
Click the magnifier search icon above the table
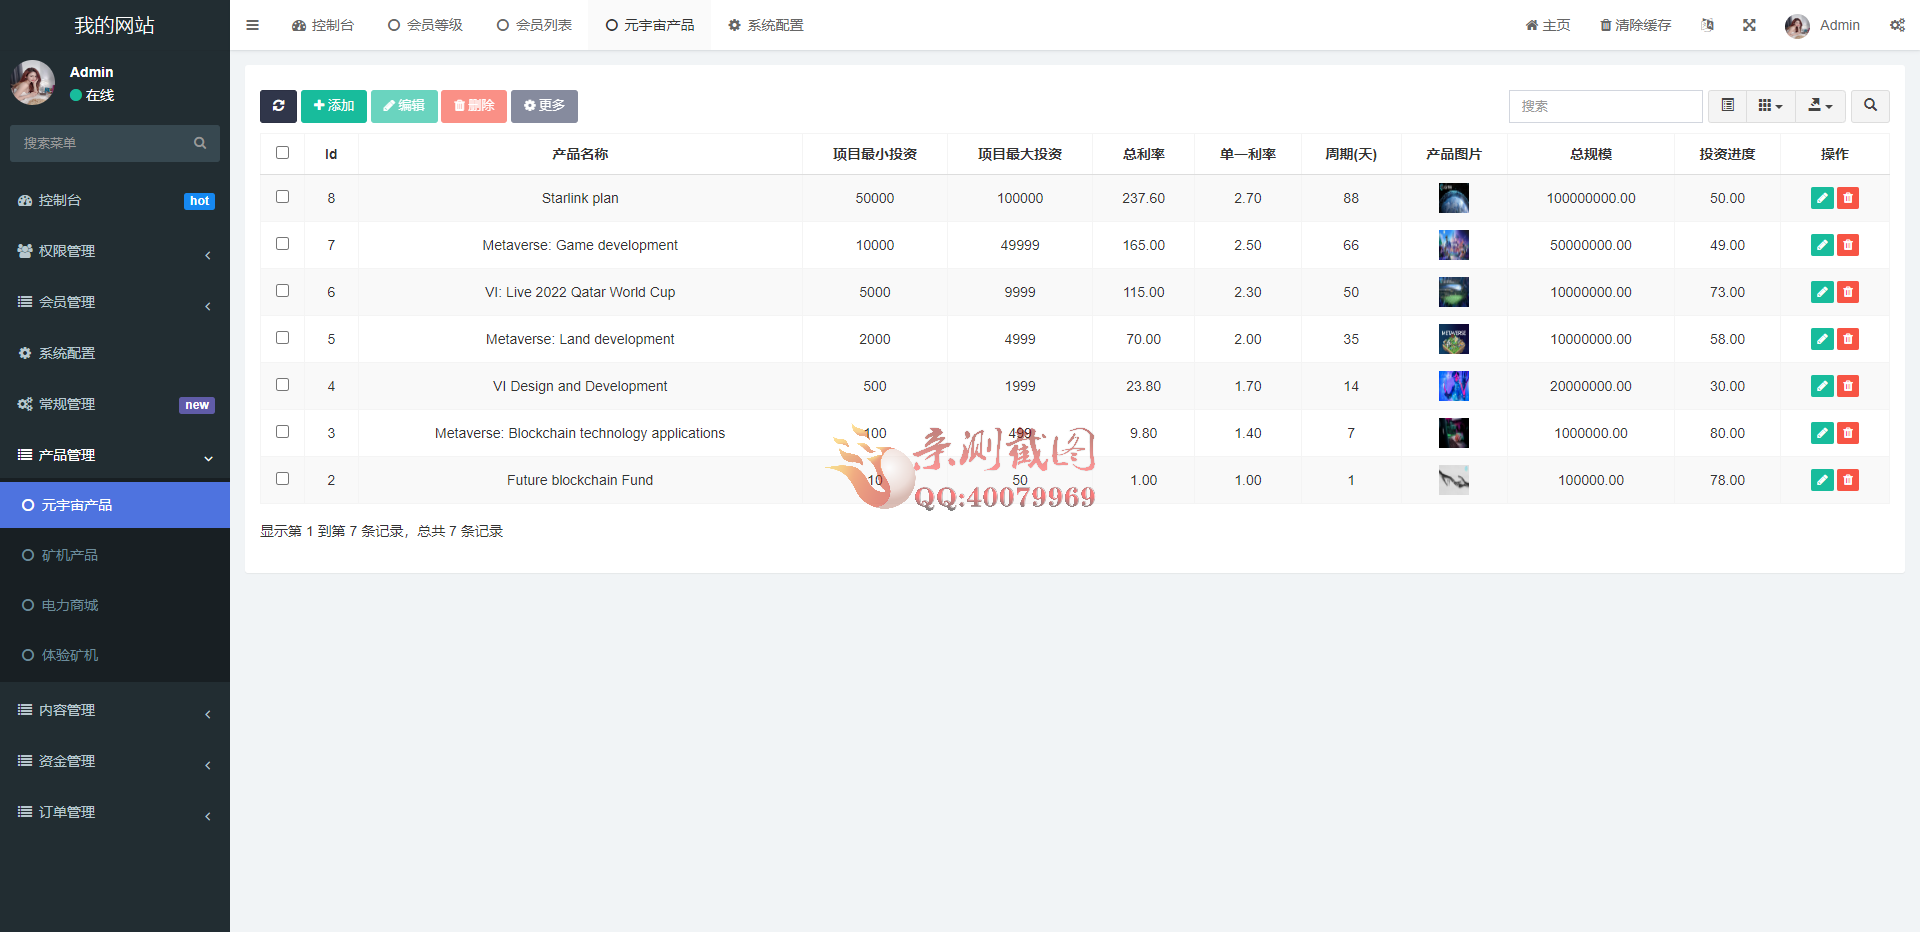point(1869,106)
